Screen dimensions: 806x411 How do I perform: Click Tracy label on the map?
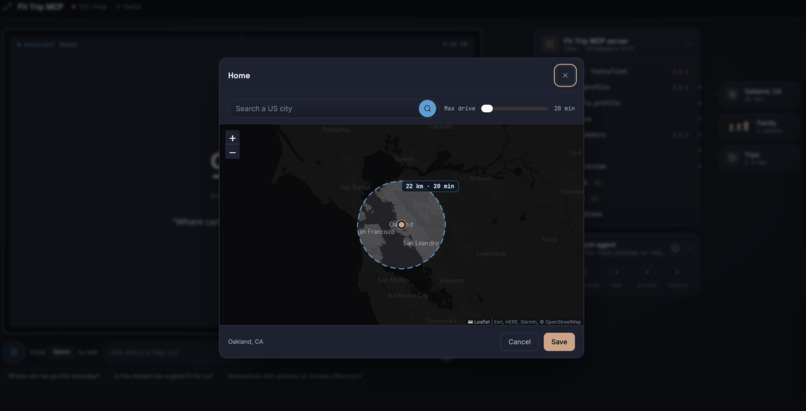coord(549,239)
